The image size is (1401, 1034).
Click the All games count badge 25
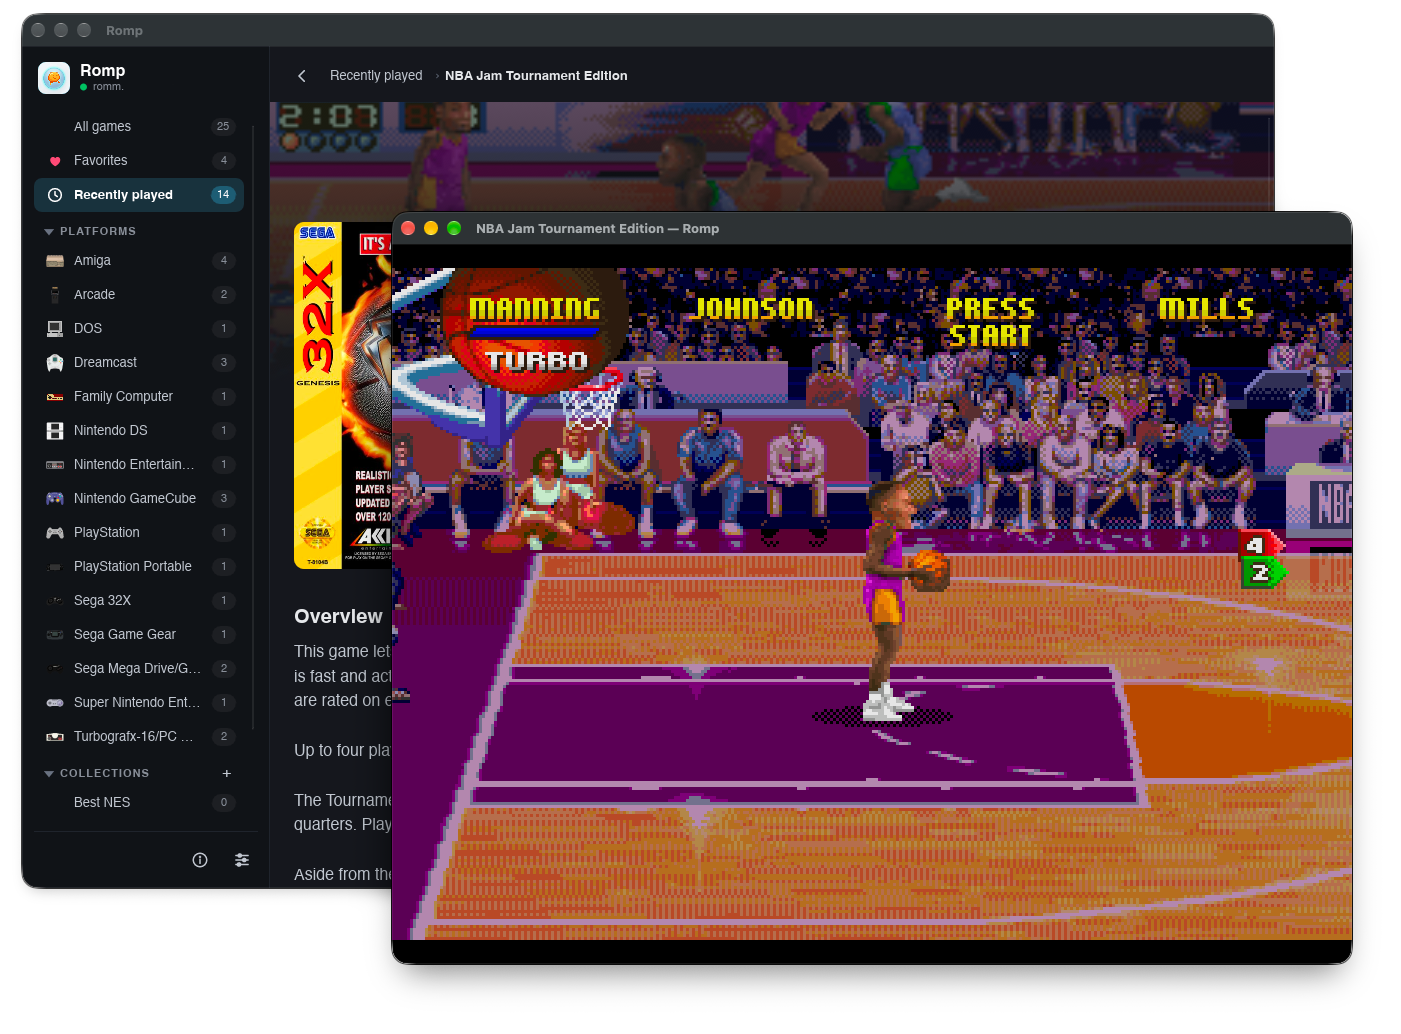[223, 127]
